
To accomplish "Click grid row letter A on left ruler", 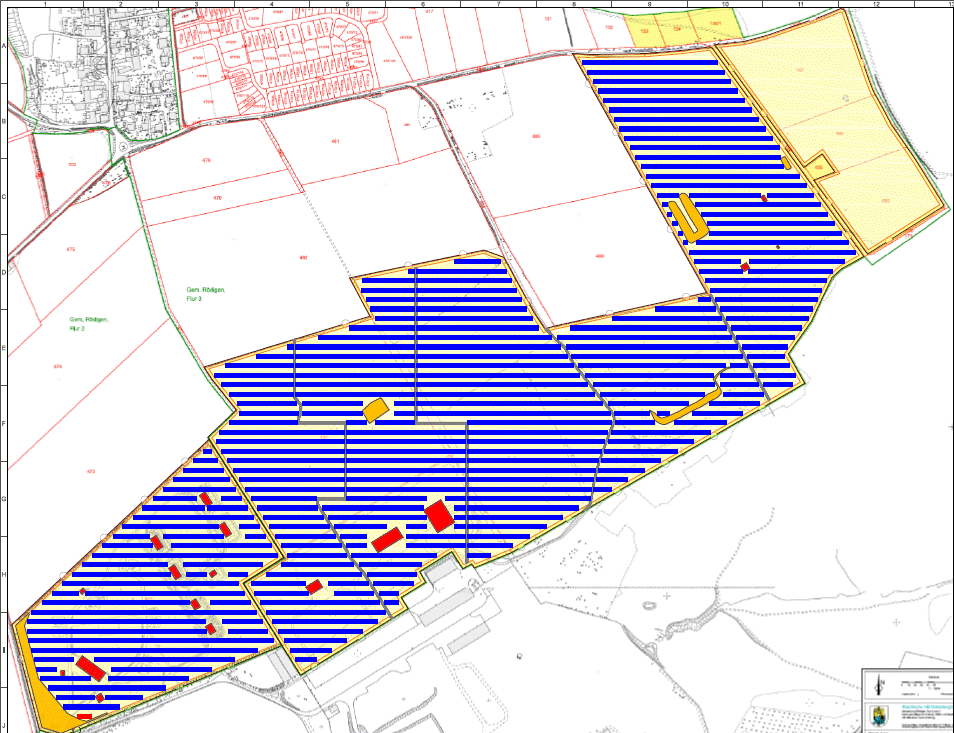I will pyautogui.click(x=4, y=47).
